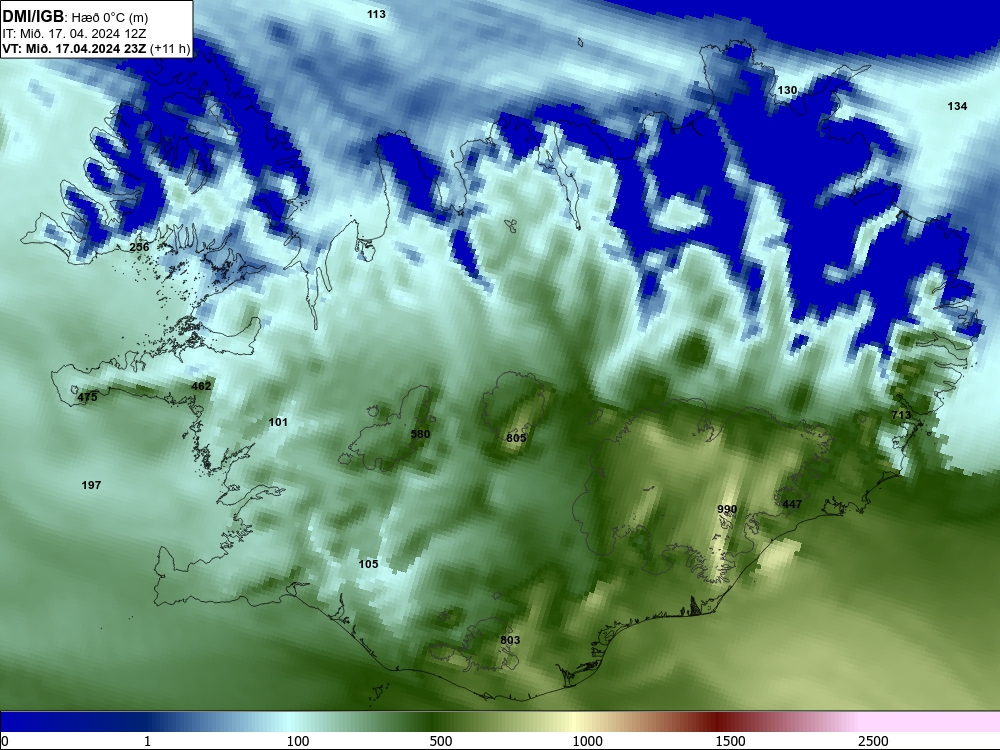1000x750 pixels.
Task: Click the 0 tick label on the color scale
Action: (x=5, y=741)
